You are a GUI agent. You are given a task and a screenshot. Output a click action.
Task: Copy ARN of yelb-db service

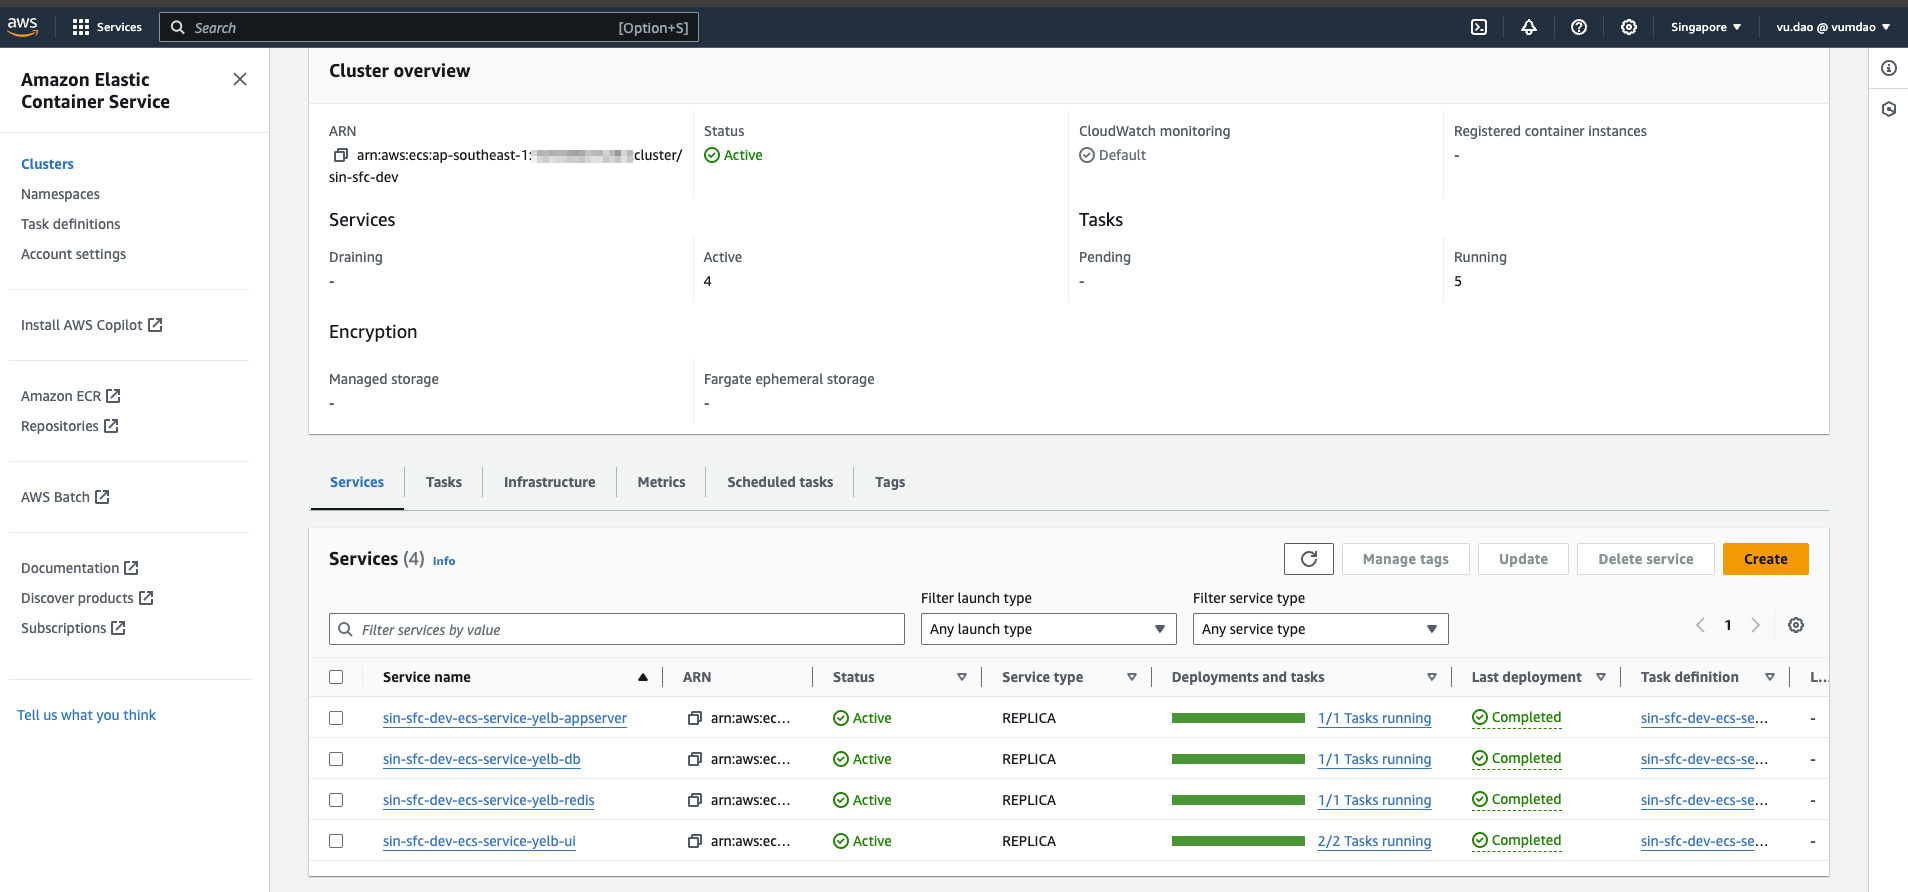tap(695, 759)
